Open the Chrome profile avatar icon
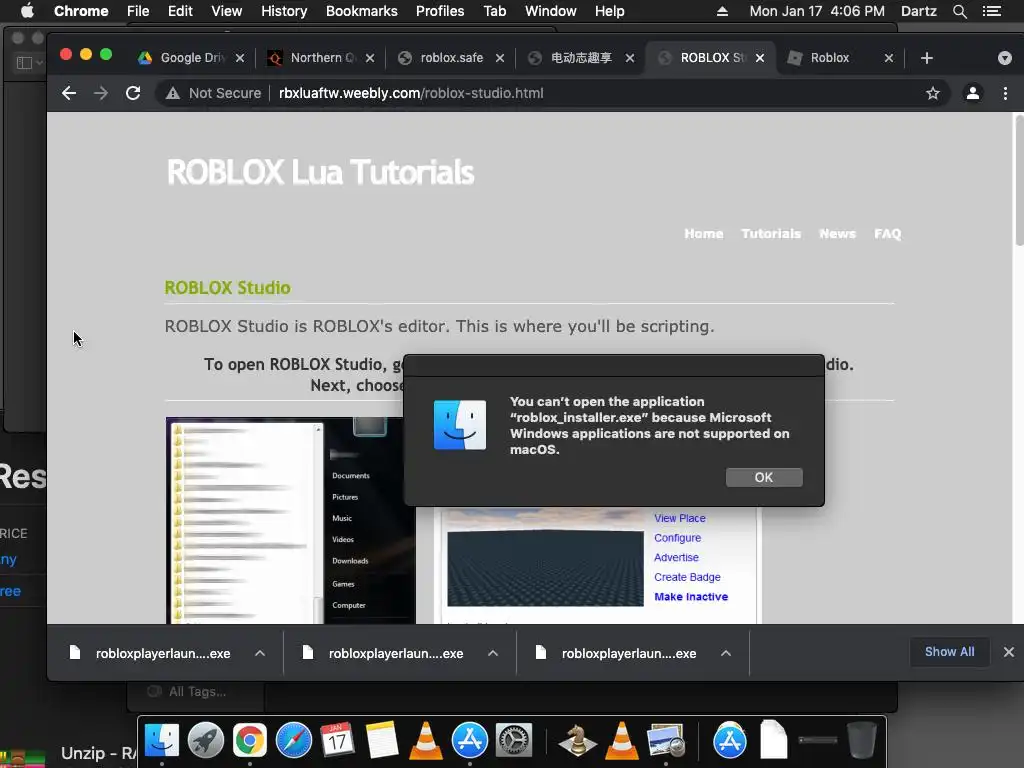 (972, 93)
